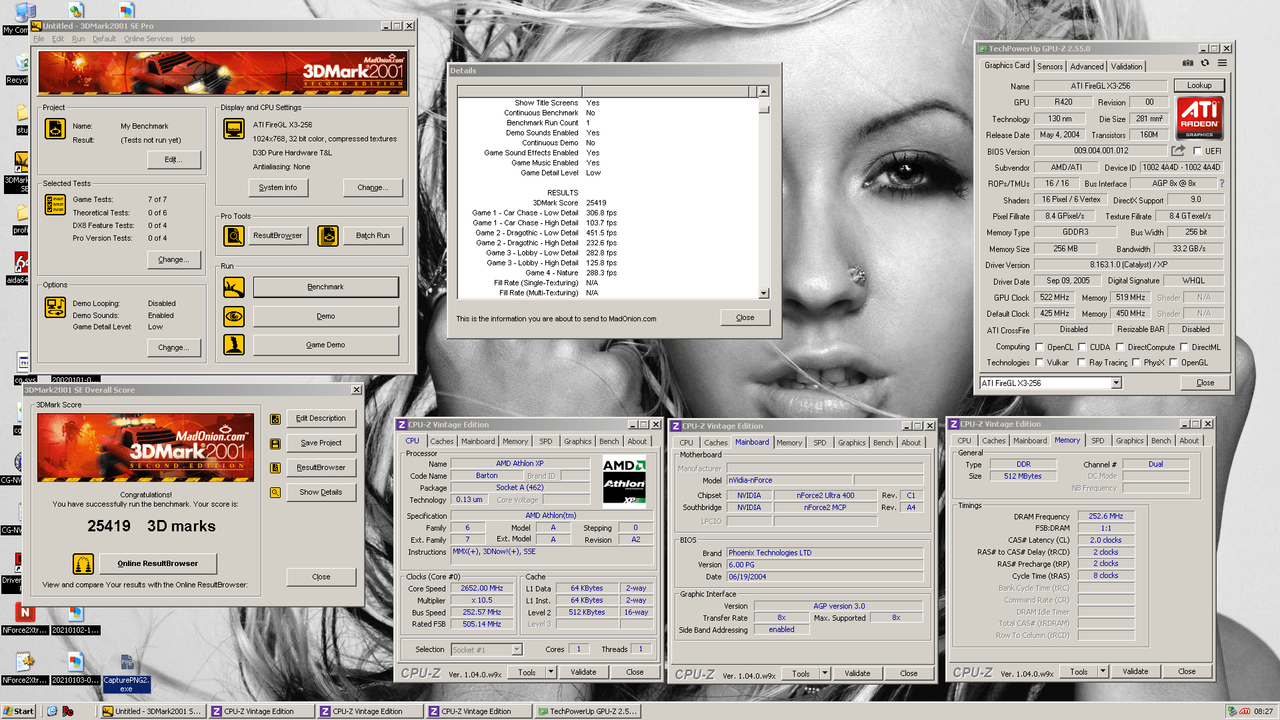Viewport: 1280px width, 720px height.
Task: Click the ATI Radeon Graphics logo
Action: (x=1200, y=118)
